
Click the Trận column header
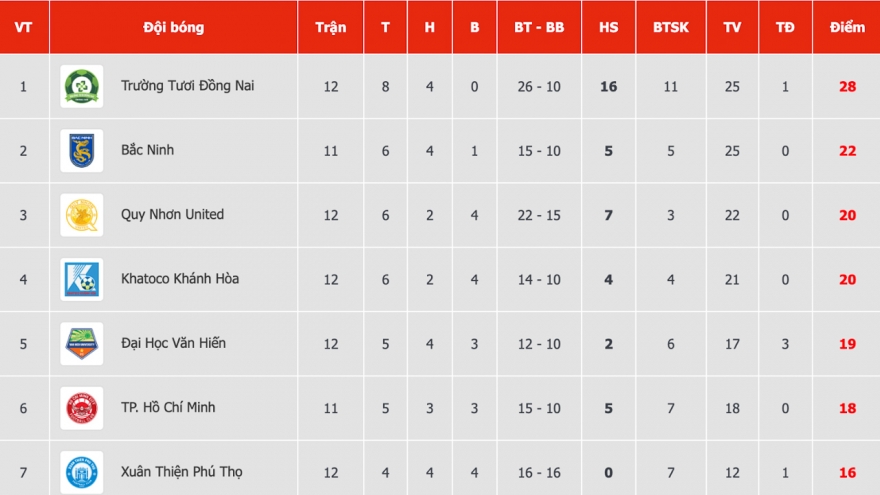coord(330,27)
